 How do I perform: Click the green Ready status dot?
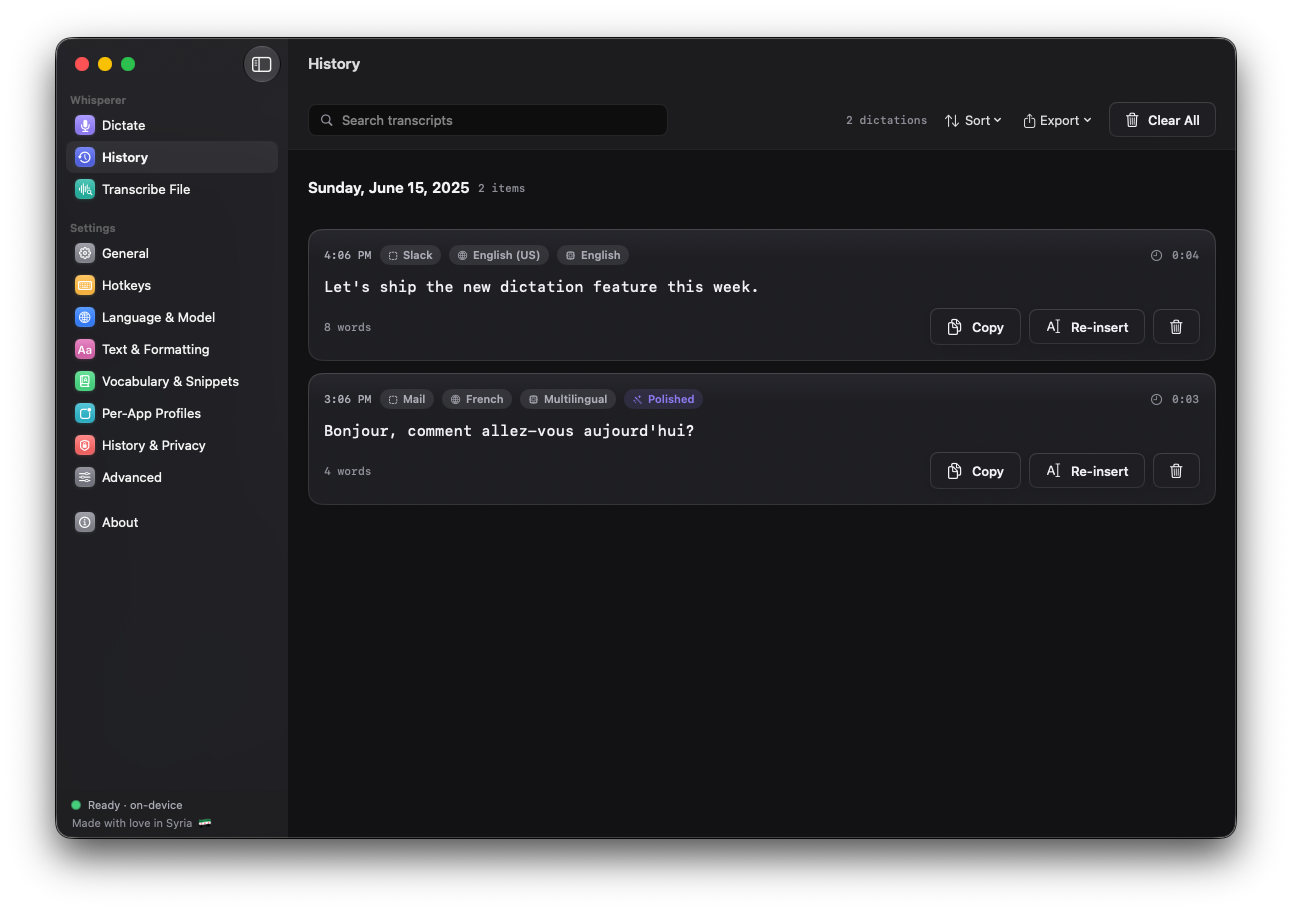(x=76, y=805)
